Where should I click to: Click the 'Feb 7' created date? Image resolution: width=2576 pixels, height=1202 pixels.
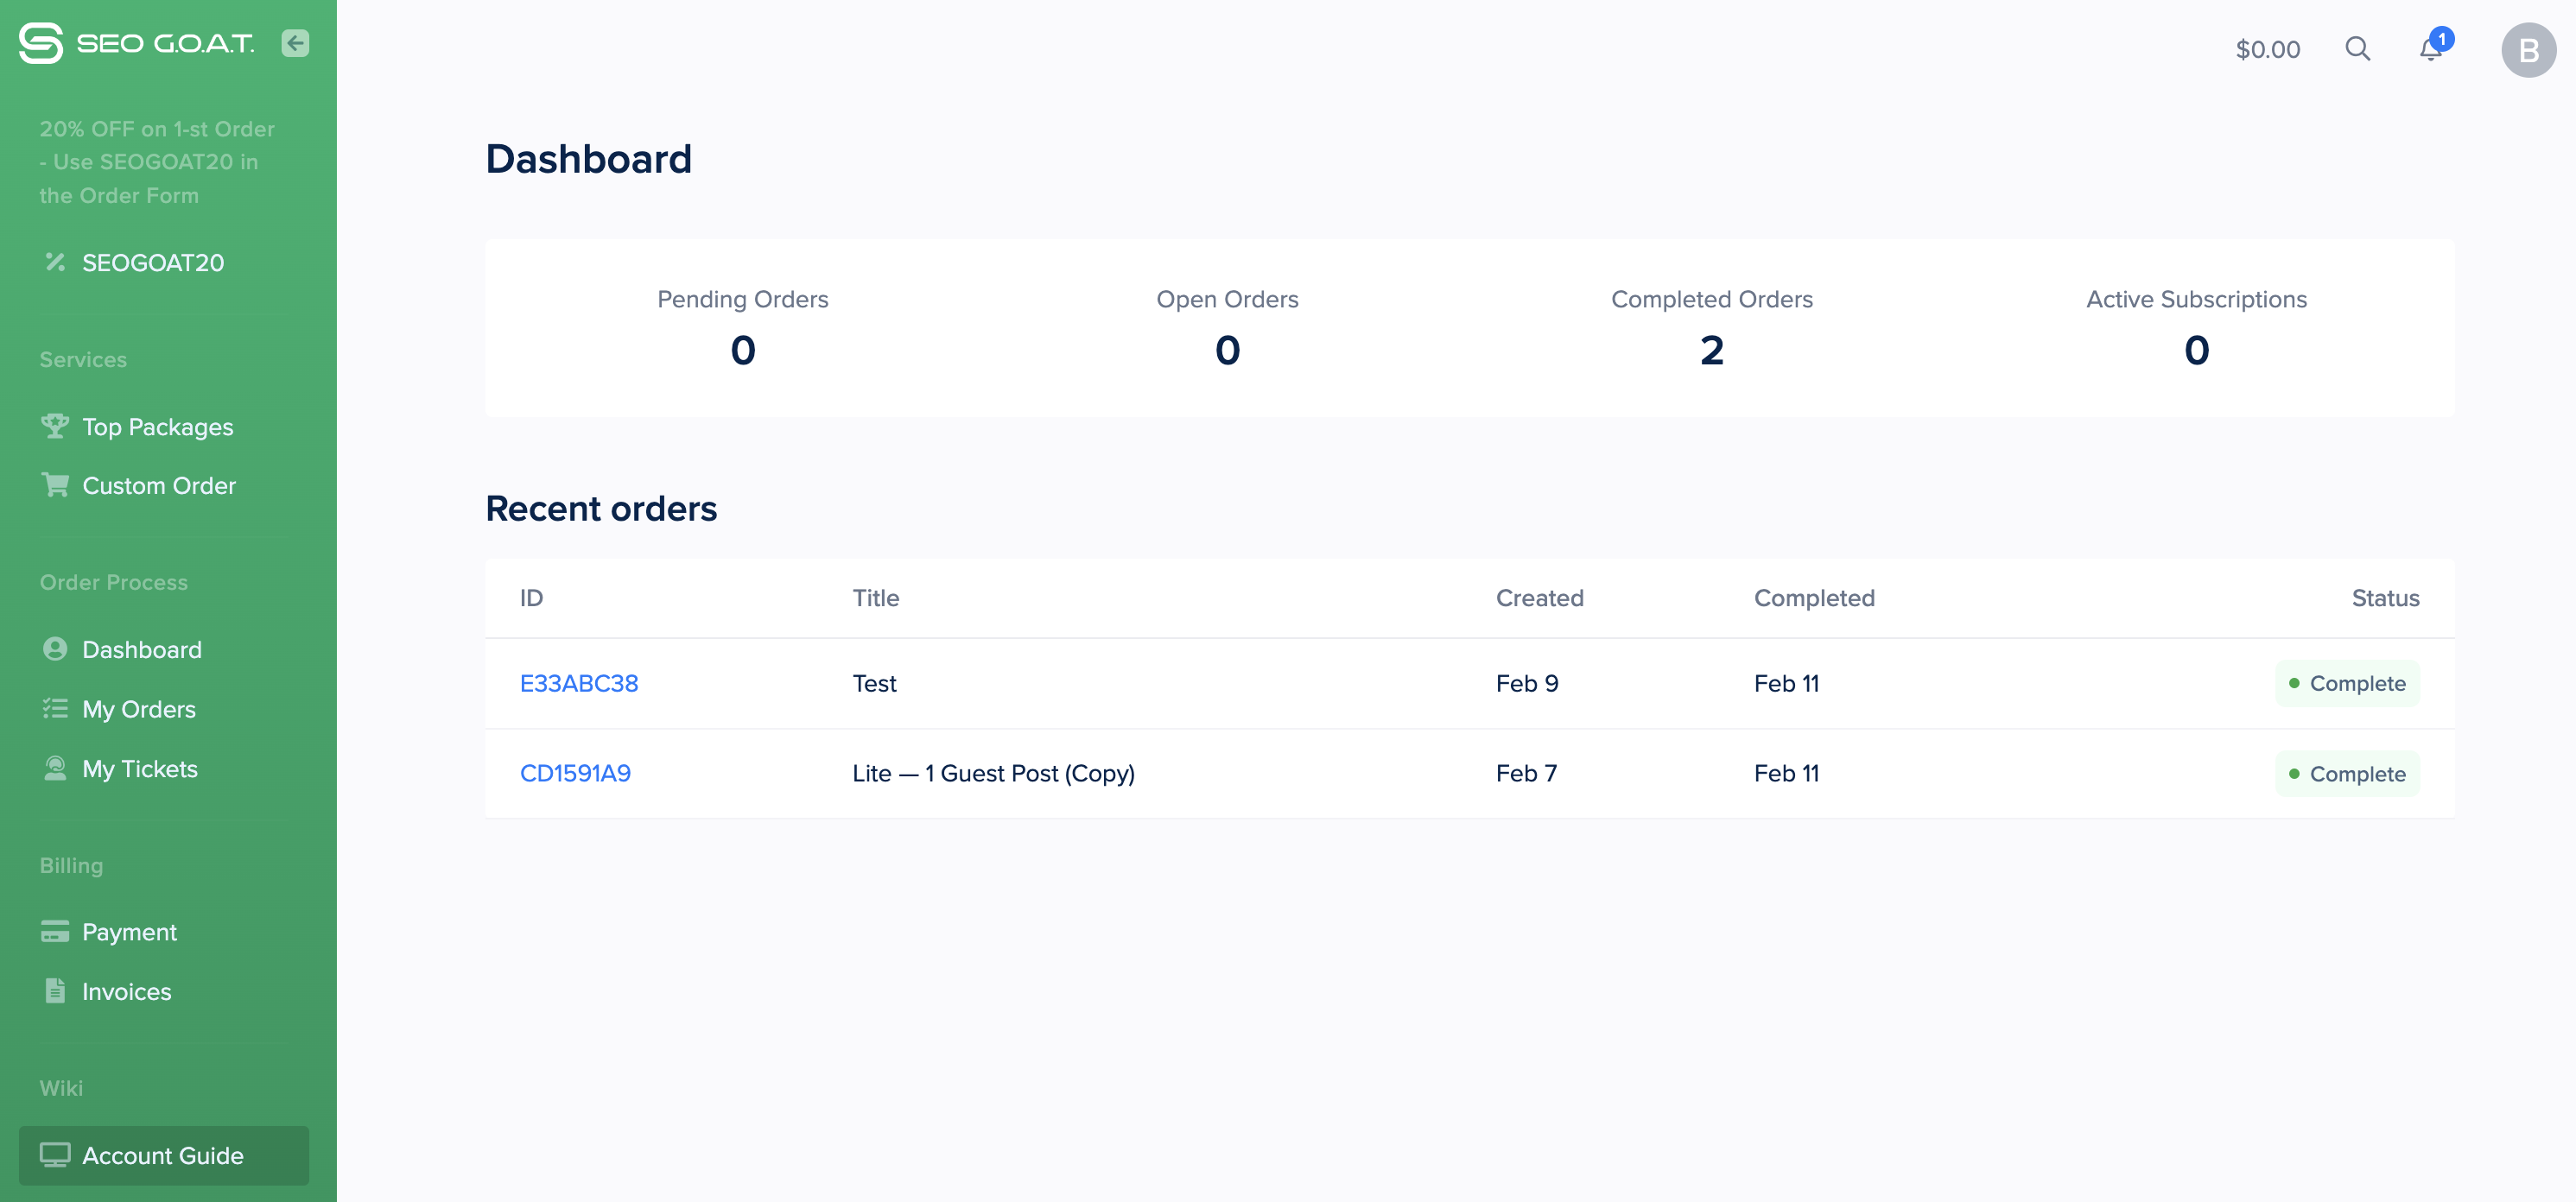(x=1526, y=773)
